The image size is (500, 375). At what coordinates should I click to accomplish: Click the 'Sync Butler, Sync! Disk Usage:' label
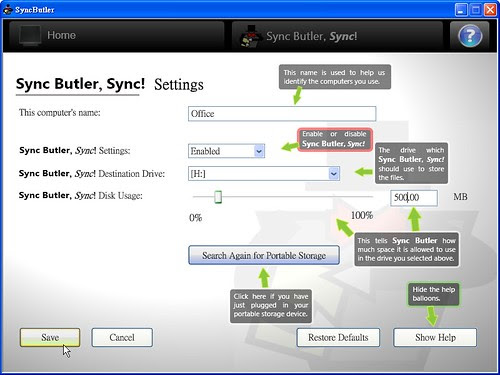click(x=80, y=195)
